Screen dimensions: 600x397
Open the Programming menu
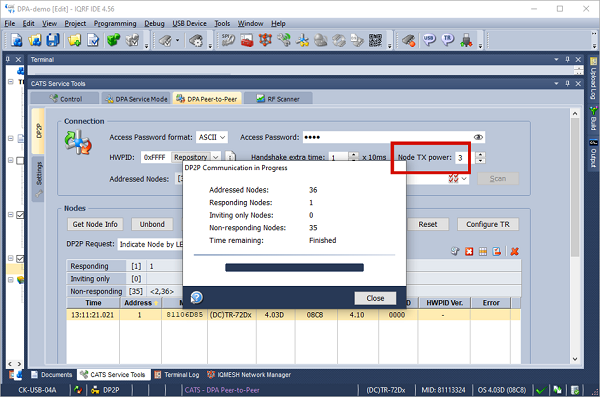(x=115, y=24)
